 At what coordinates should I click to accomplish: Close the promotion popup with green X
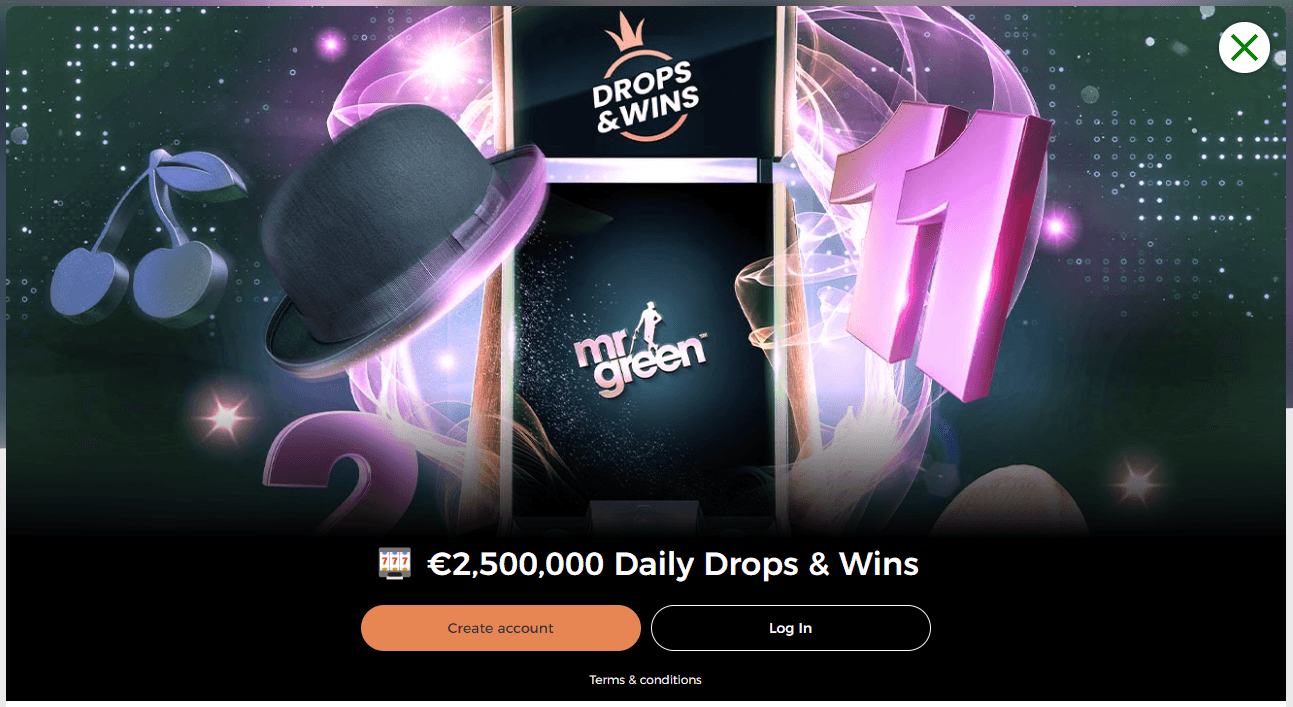click(1244, 47)
